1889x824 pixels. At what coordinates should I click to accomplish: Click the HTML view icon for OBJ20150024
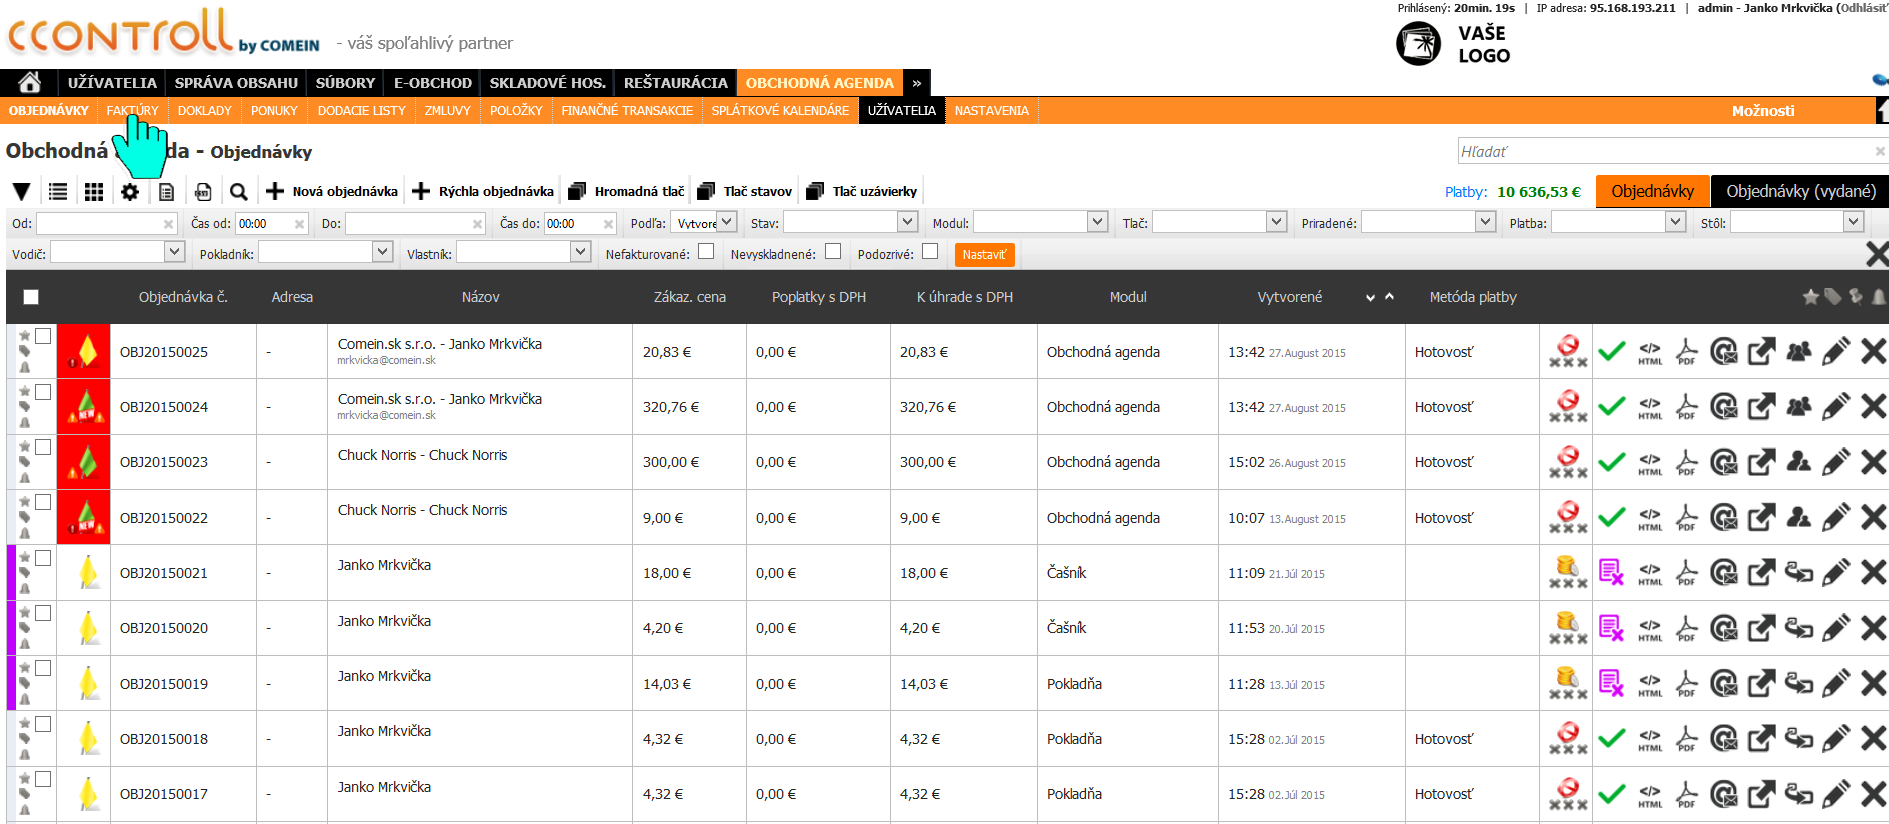pyautogui.click(x=1650, y=407)
